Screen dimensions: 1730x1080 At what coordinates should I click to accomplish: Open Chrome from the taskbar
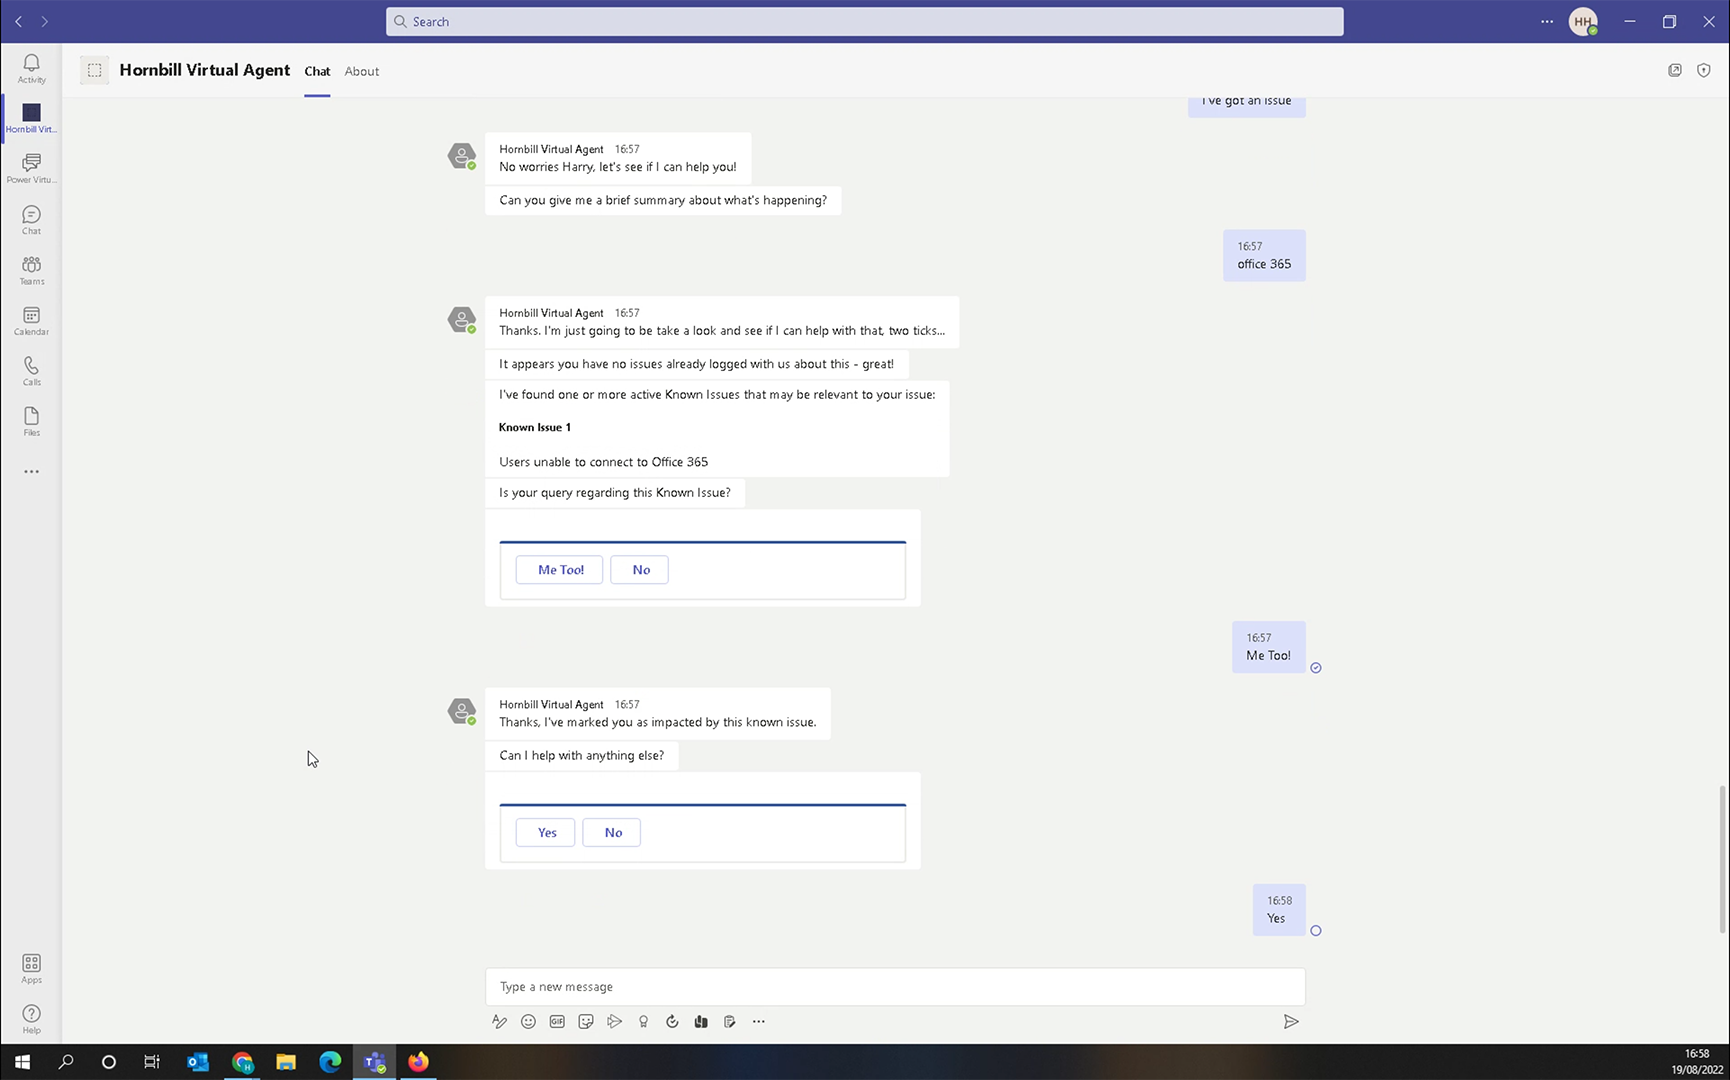click(242, 1062)
